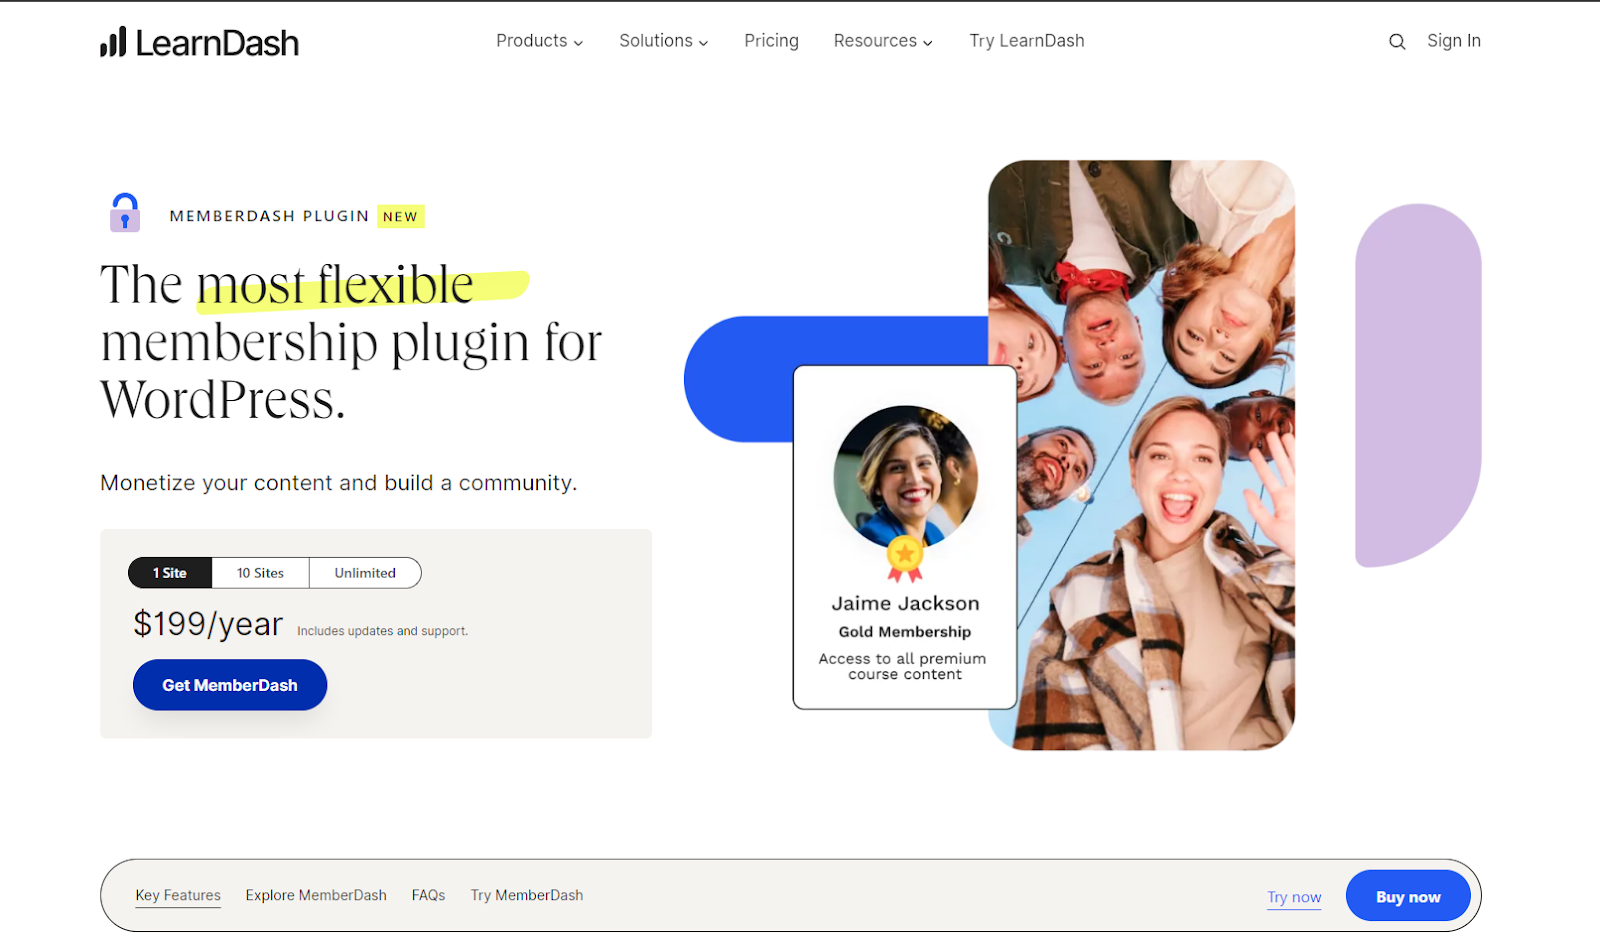This screenshot has height=943, width=1600.
Task: Click the Sign In link
Action: tap(1454, 41)
